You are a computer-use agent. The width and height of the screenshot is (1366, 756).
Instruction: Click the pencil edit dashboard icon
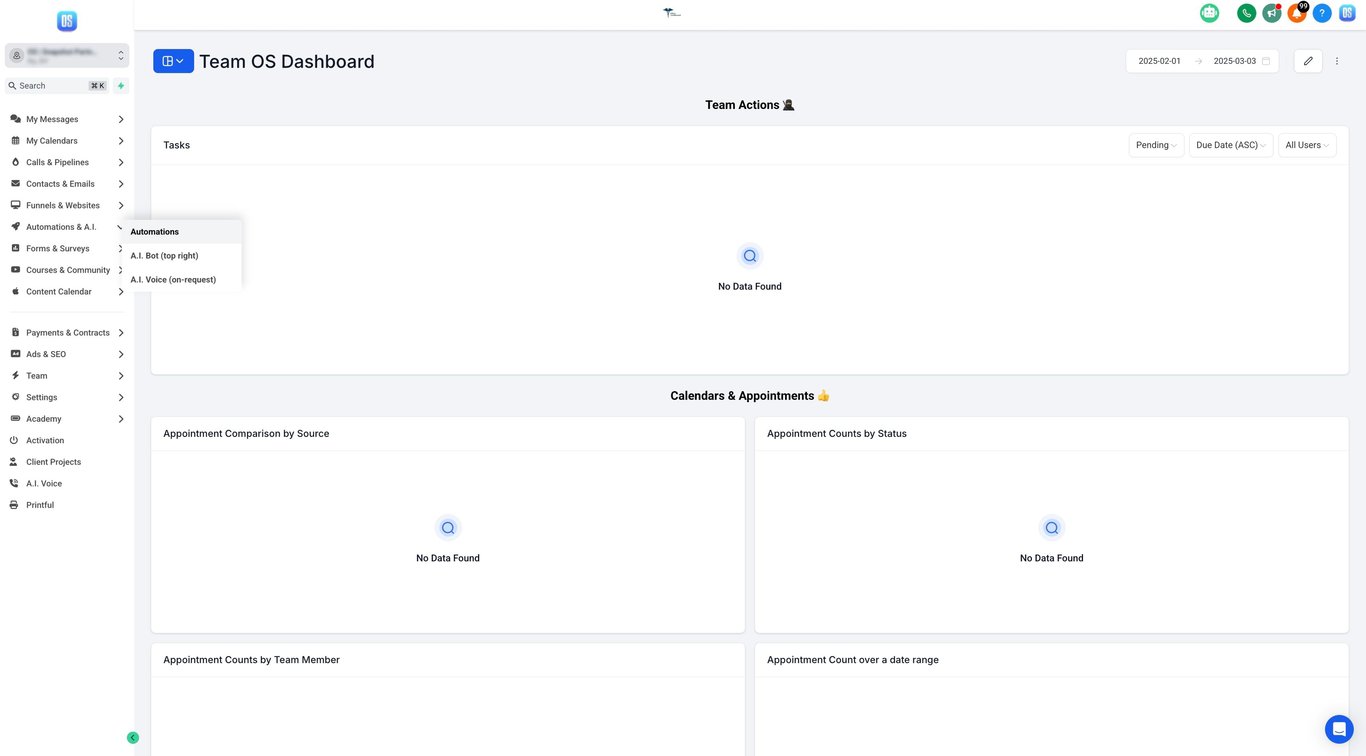[x=1308, y=61]
